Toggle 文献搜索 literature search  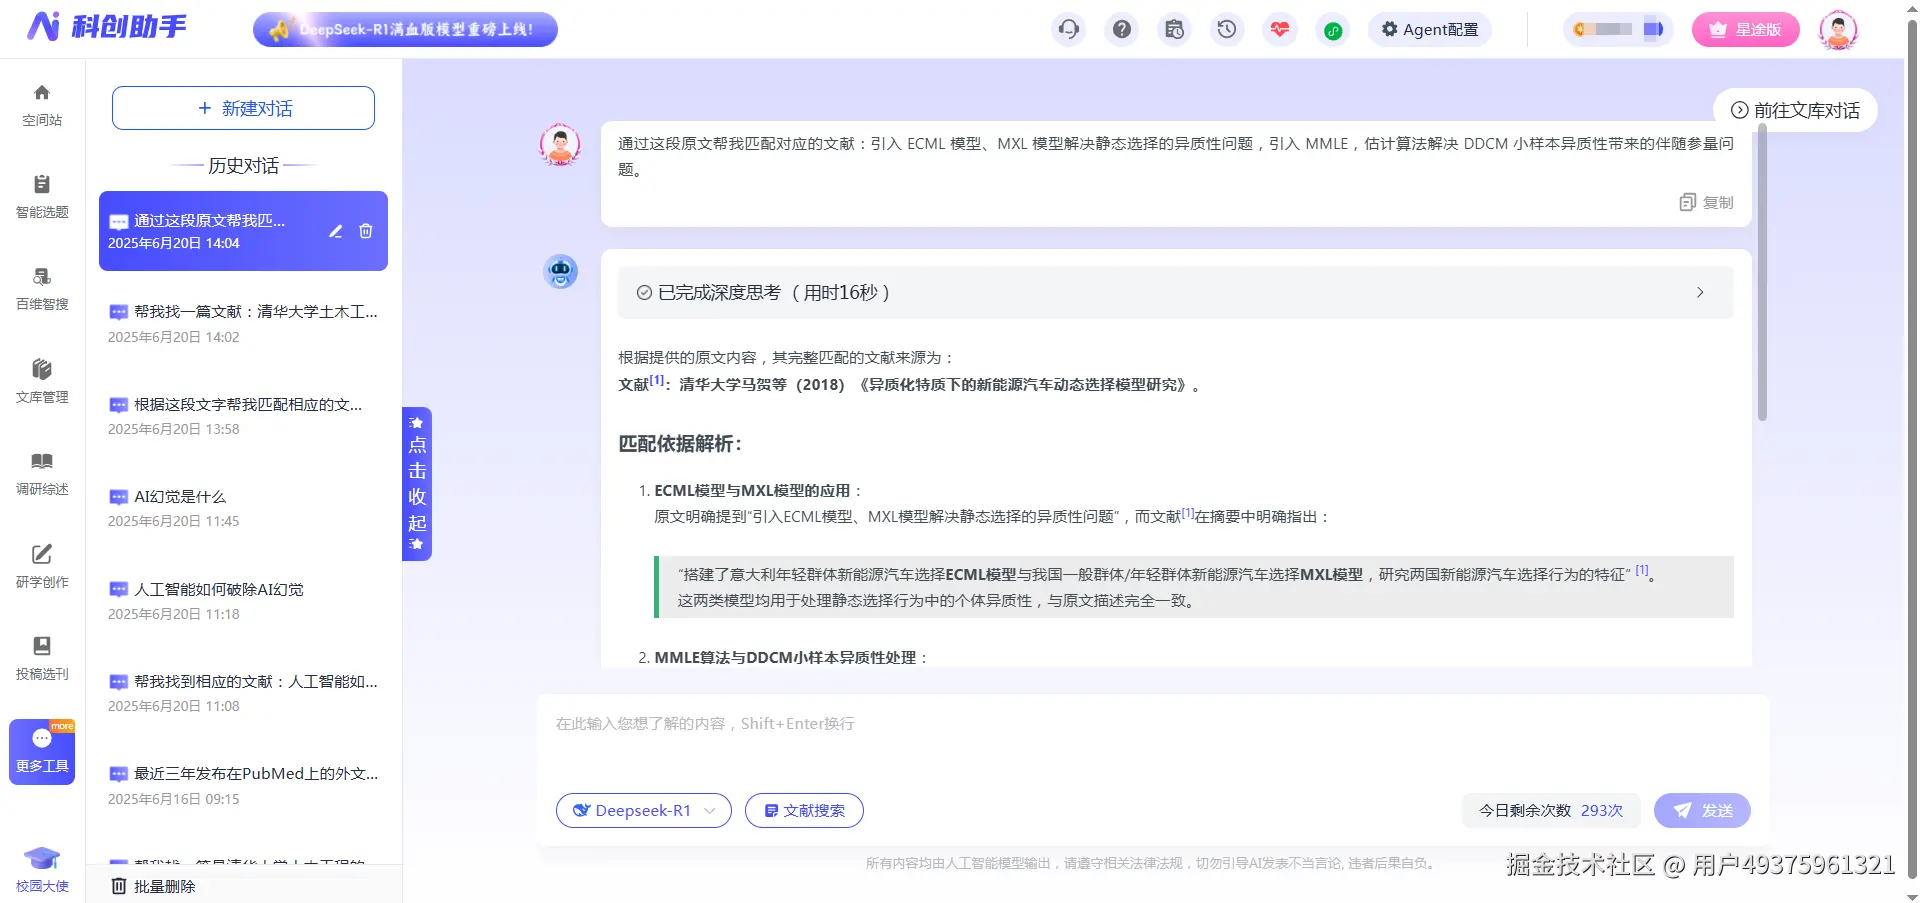coord(804,810)
